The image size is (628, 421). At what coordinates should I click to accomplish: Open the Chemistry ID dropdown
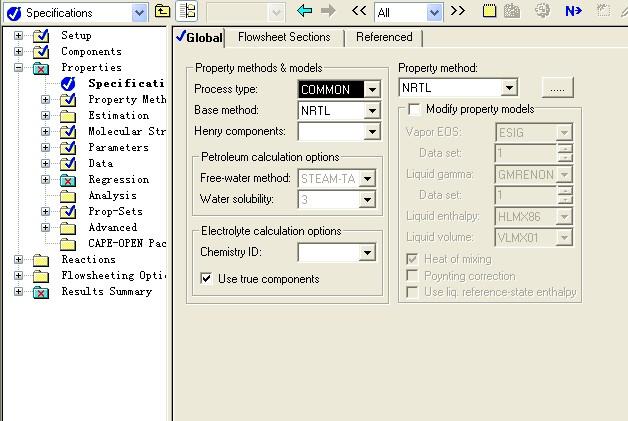[367, 252]
